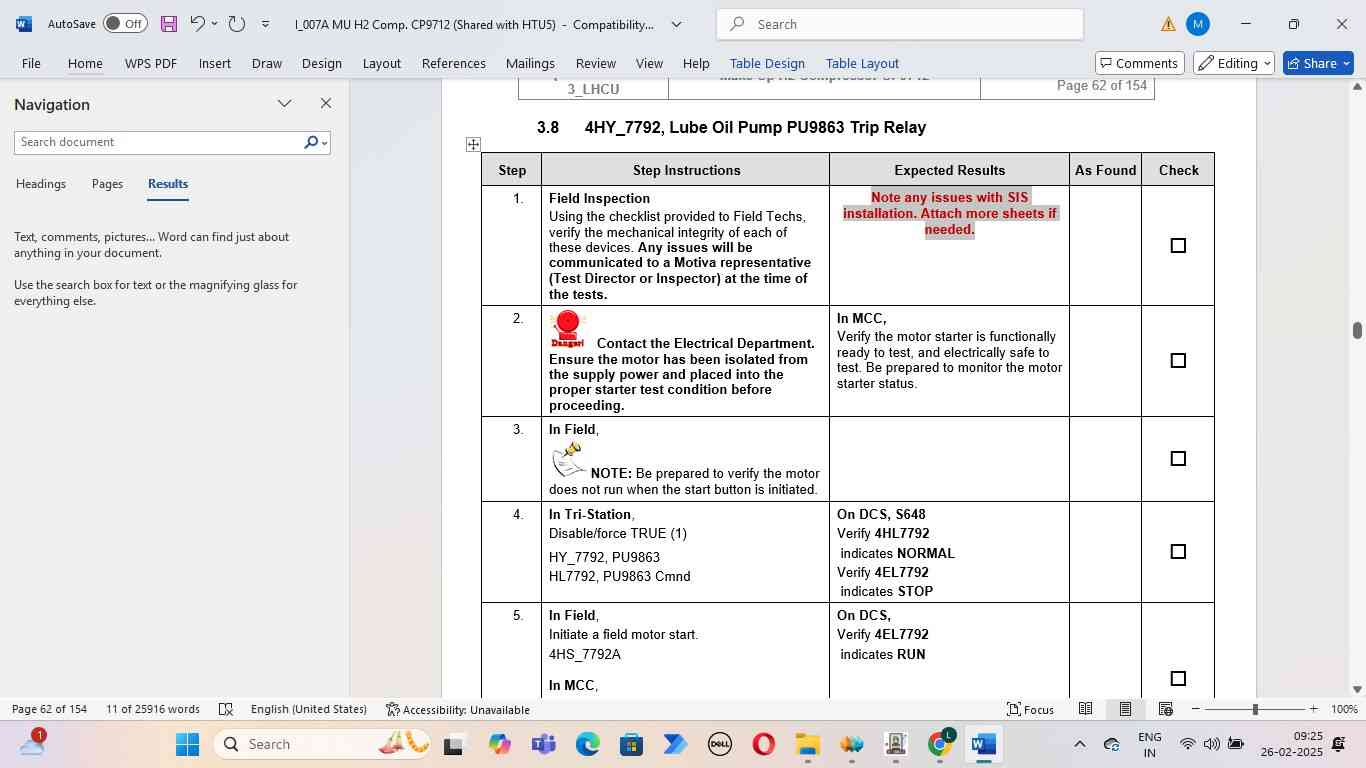Open the Insert tab

pos(215,63)
